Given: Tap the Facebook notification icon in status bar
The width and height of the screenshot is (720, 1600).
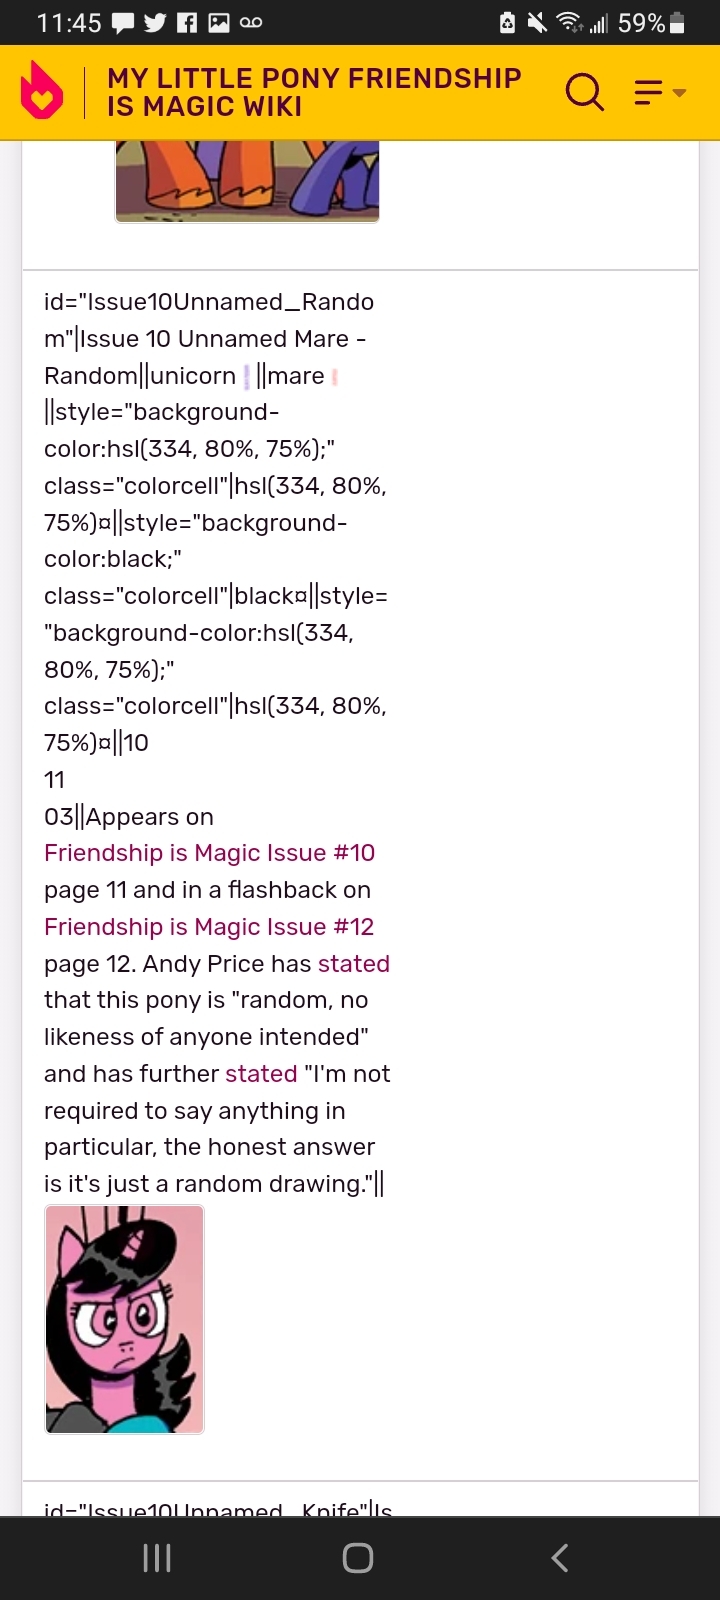Looking at the screenshot, I should click(187, 23).
